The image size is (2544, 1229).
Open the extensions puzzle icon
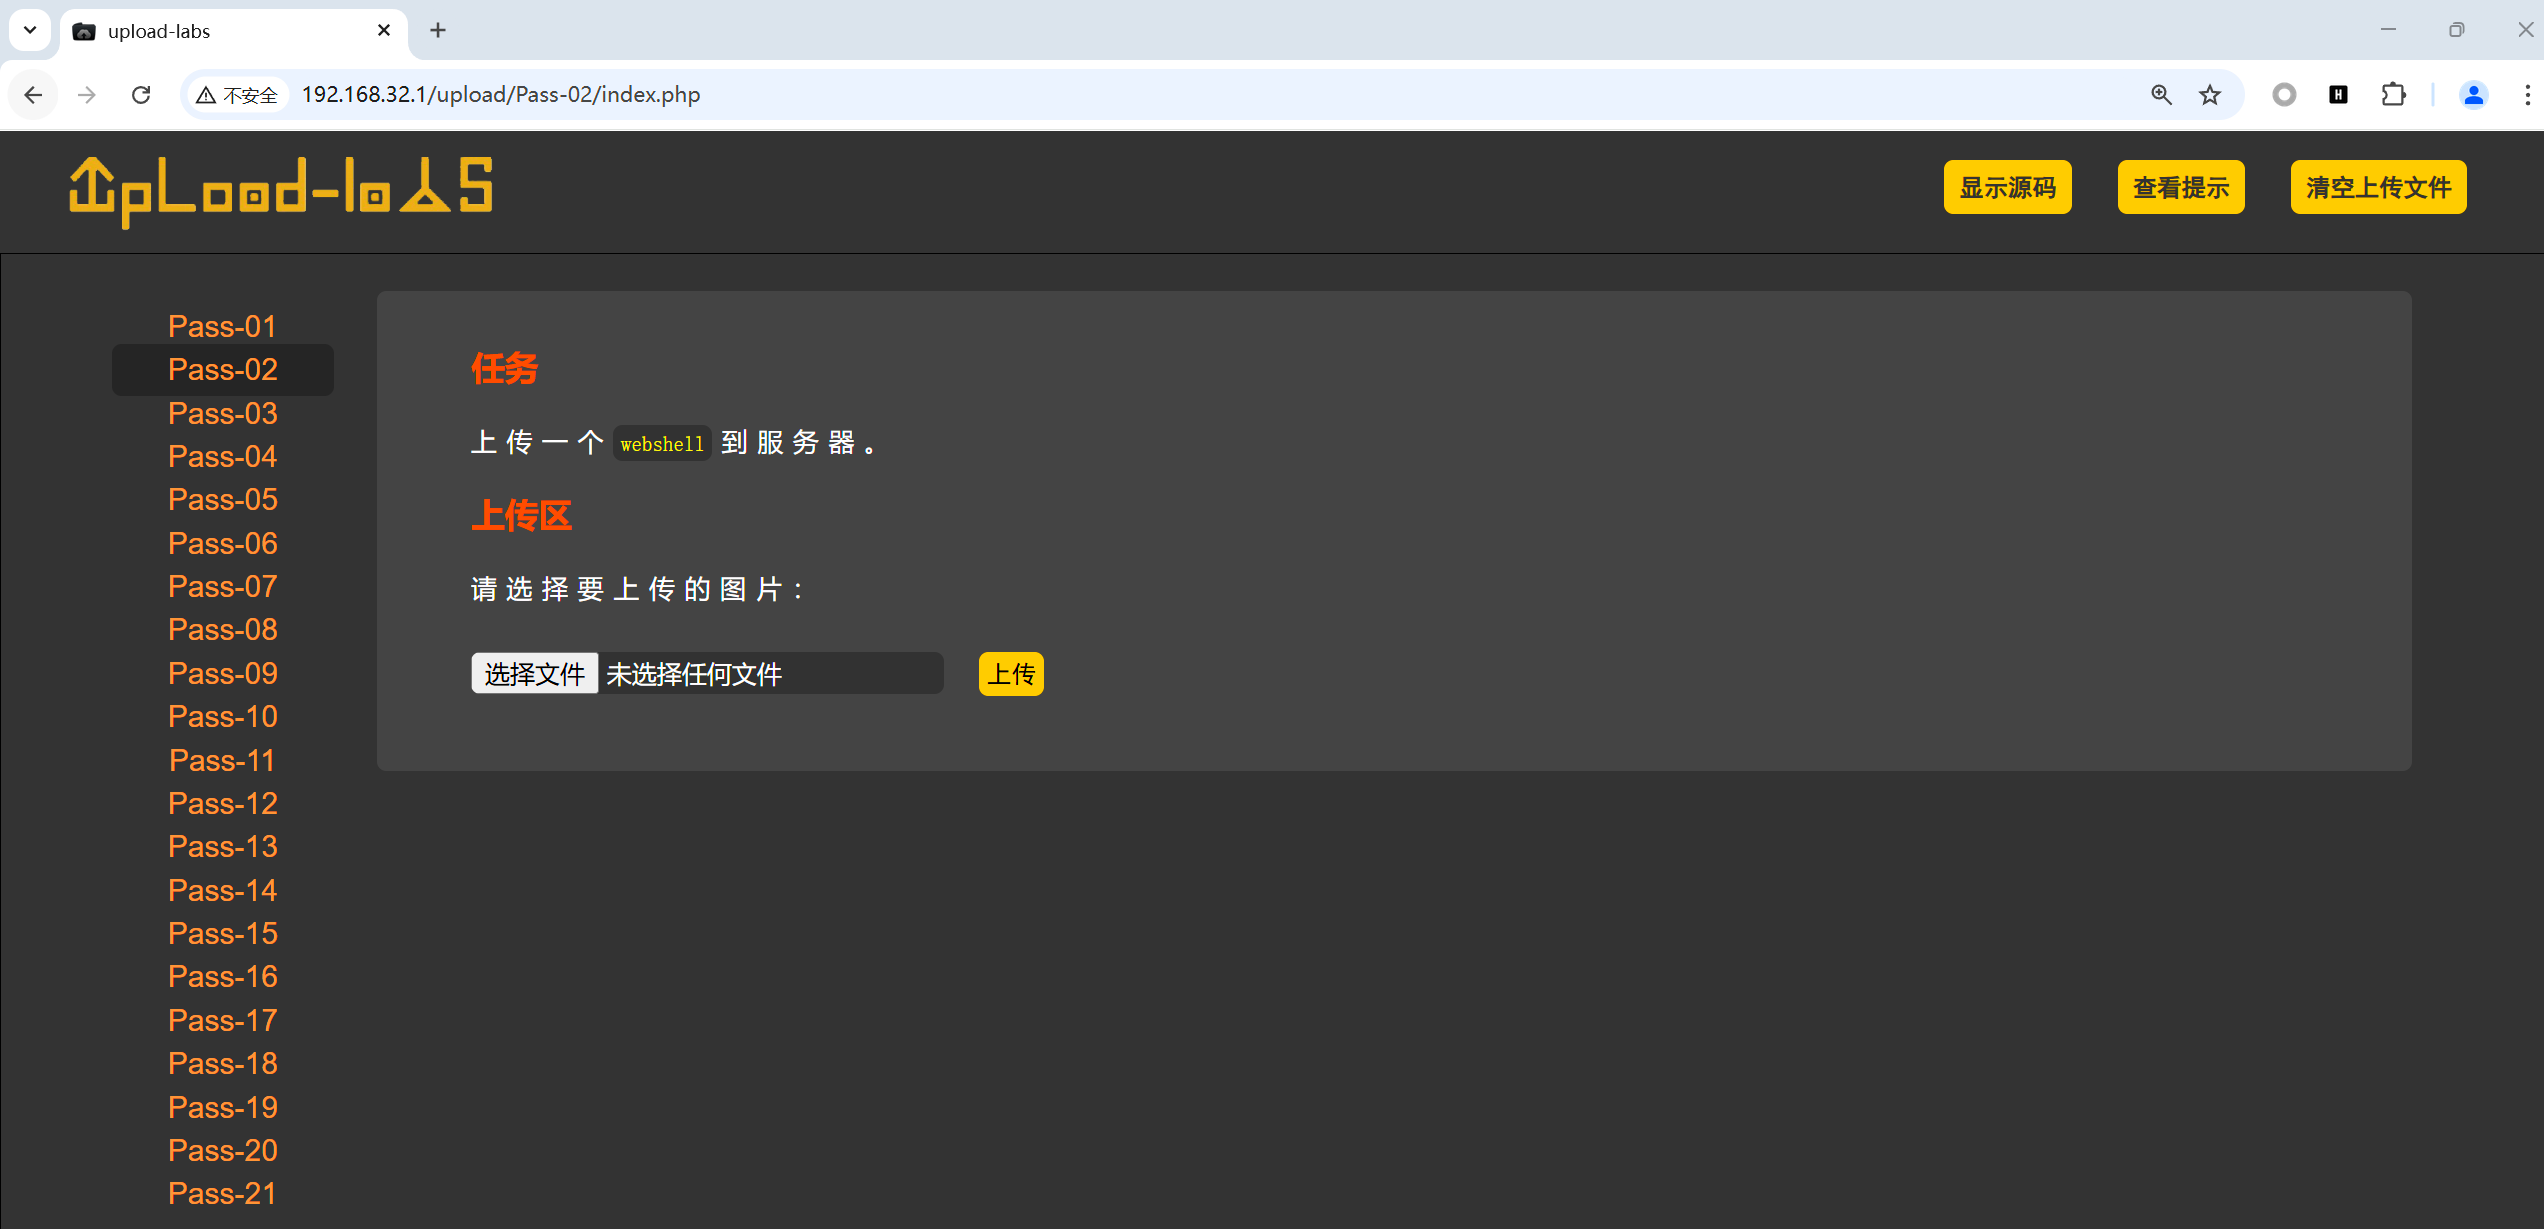[2393, 95]
